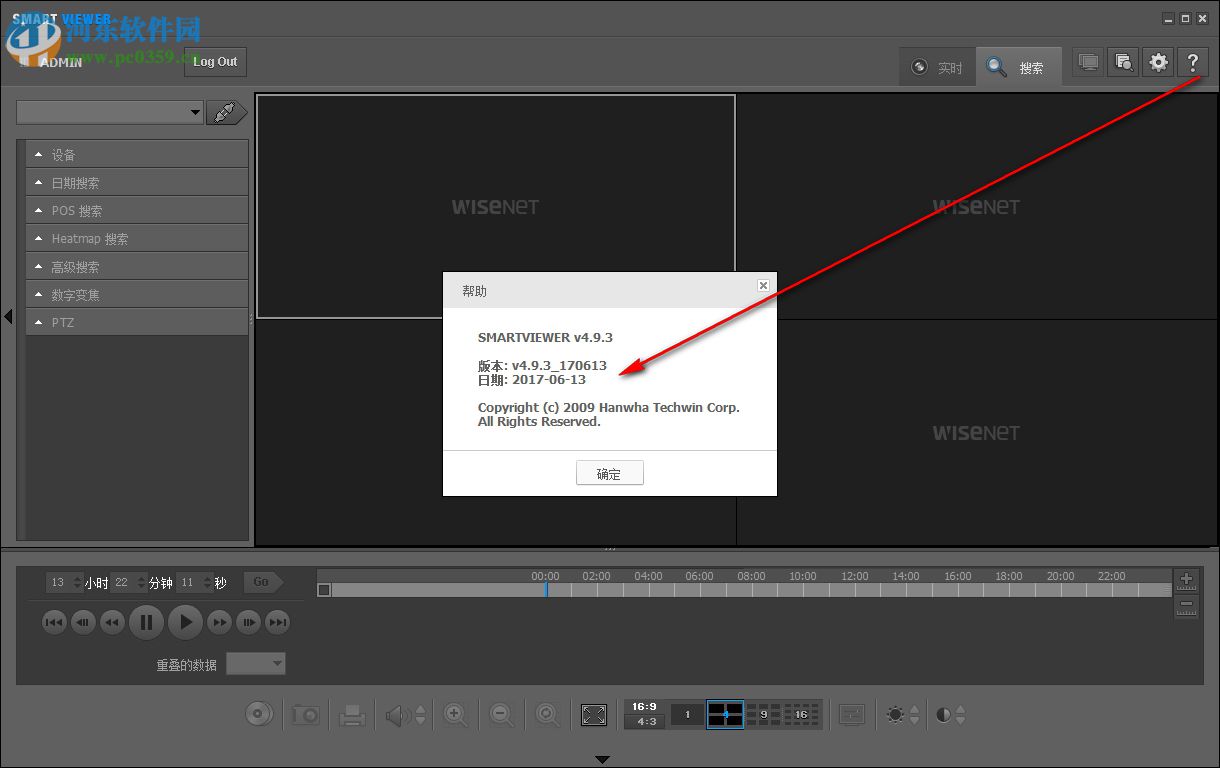
Task: Mute audio with the speaker icon
Action: tap(398, 714)
